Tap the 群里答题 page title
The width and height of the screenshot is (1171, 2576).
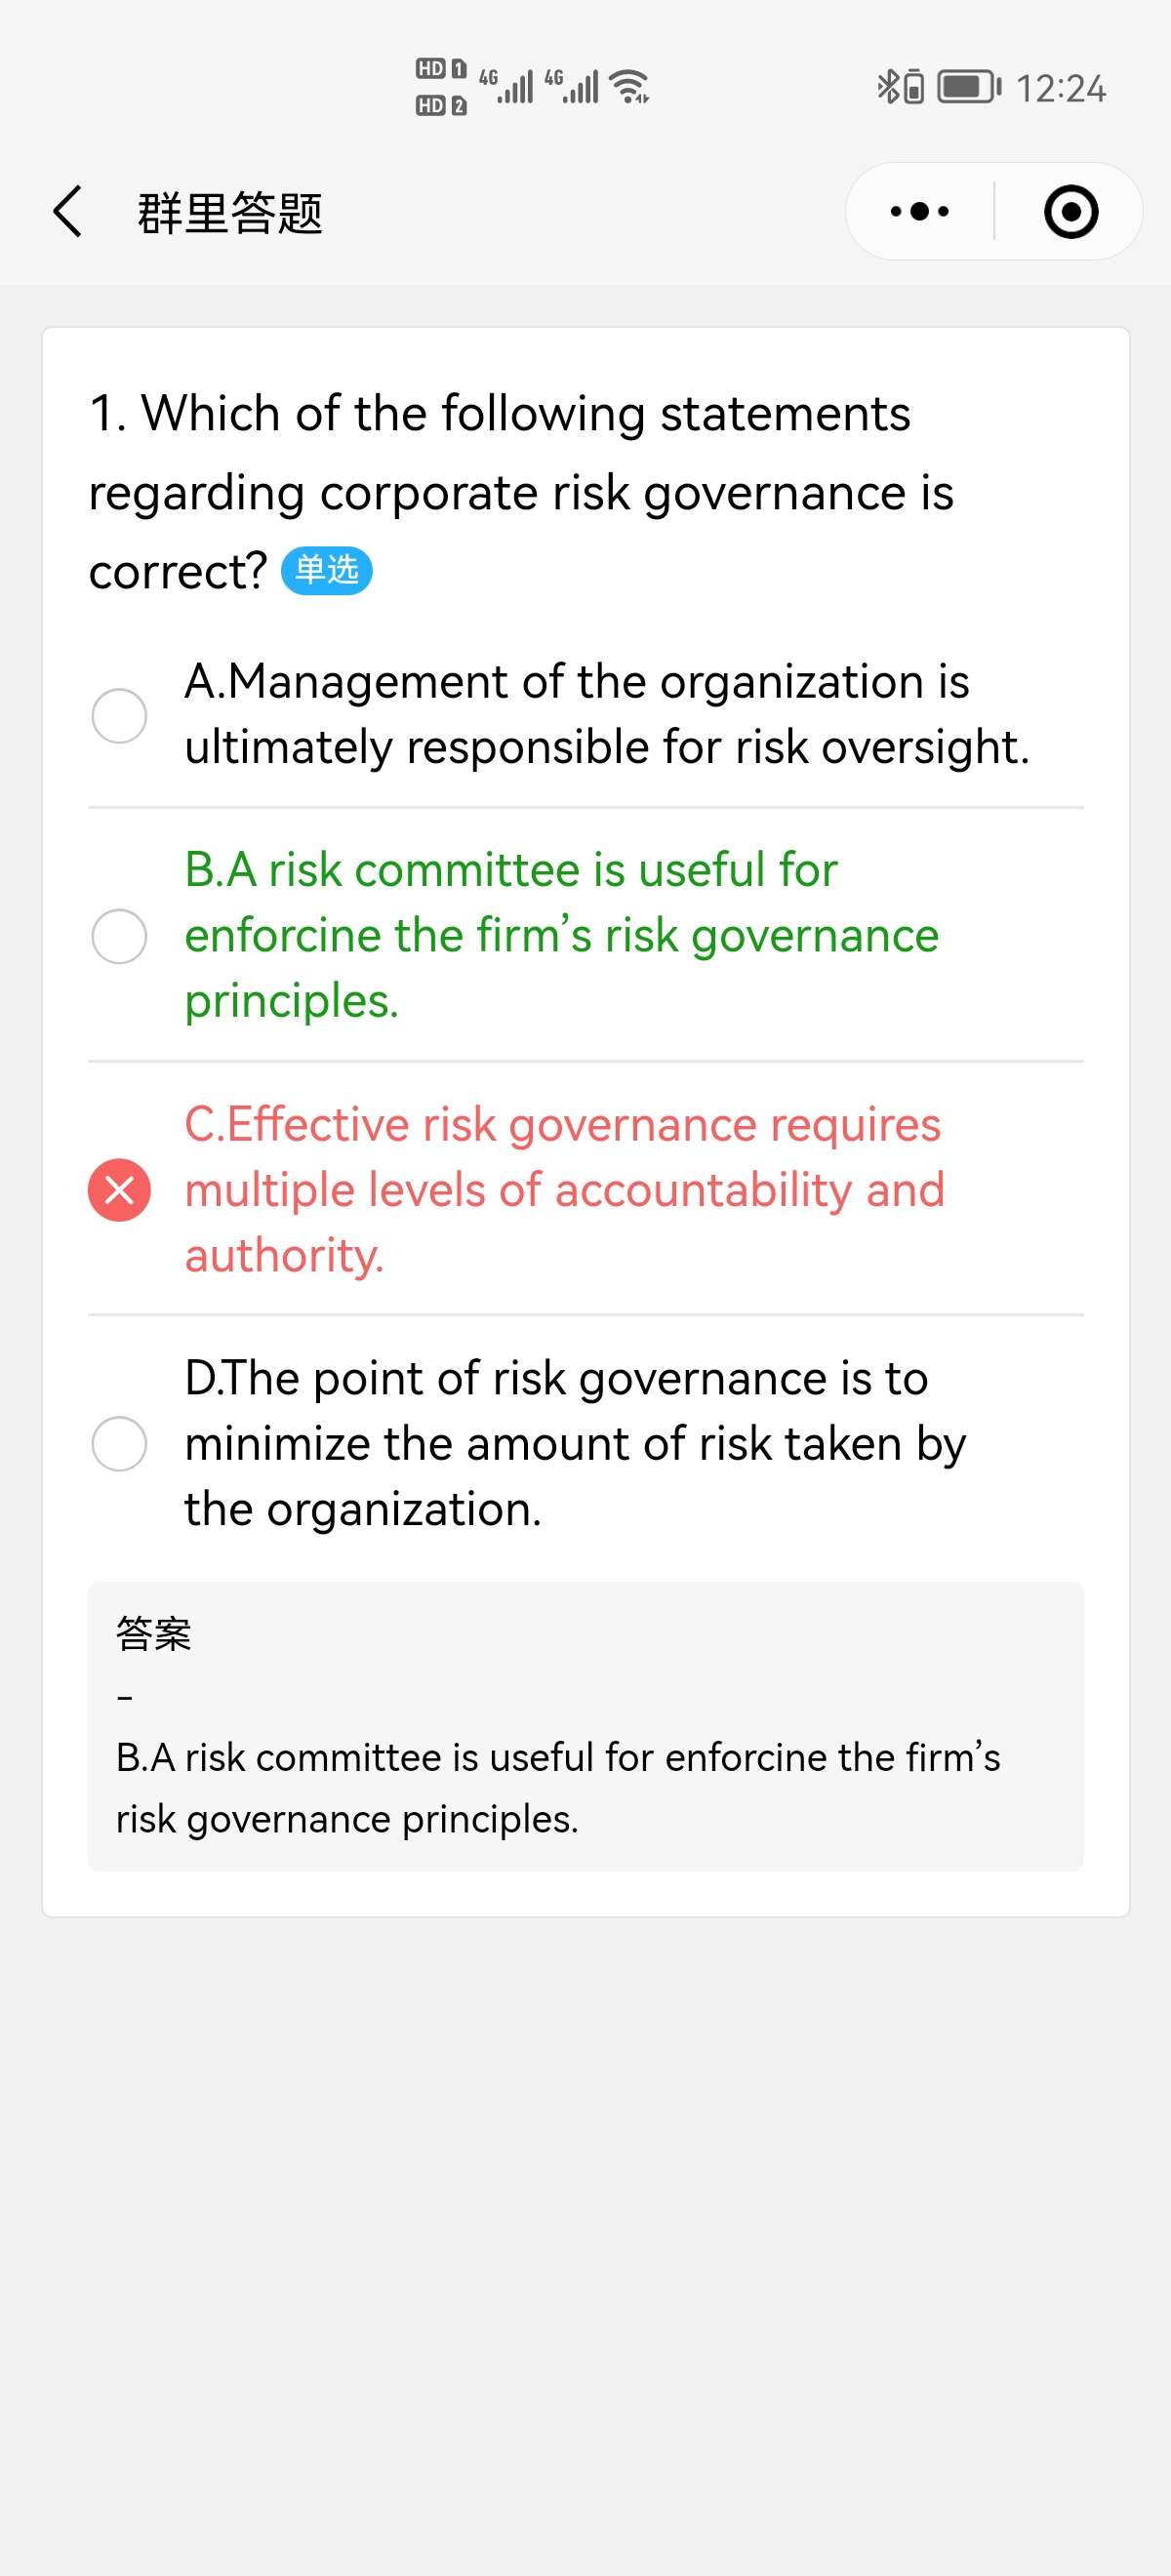[230, 213]
